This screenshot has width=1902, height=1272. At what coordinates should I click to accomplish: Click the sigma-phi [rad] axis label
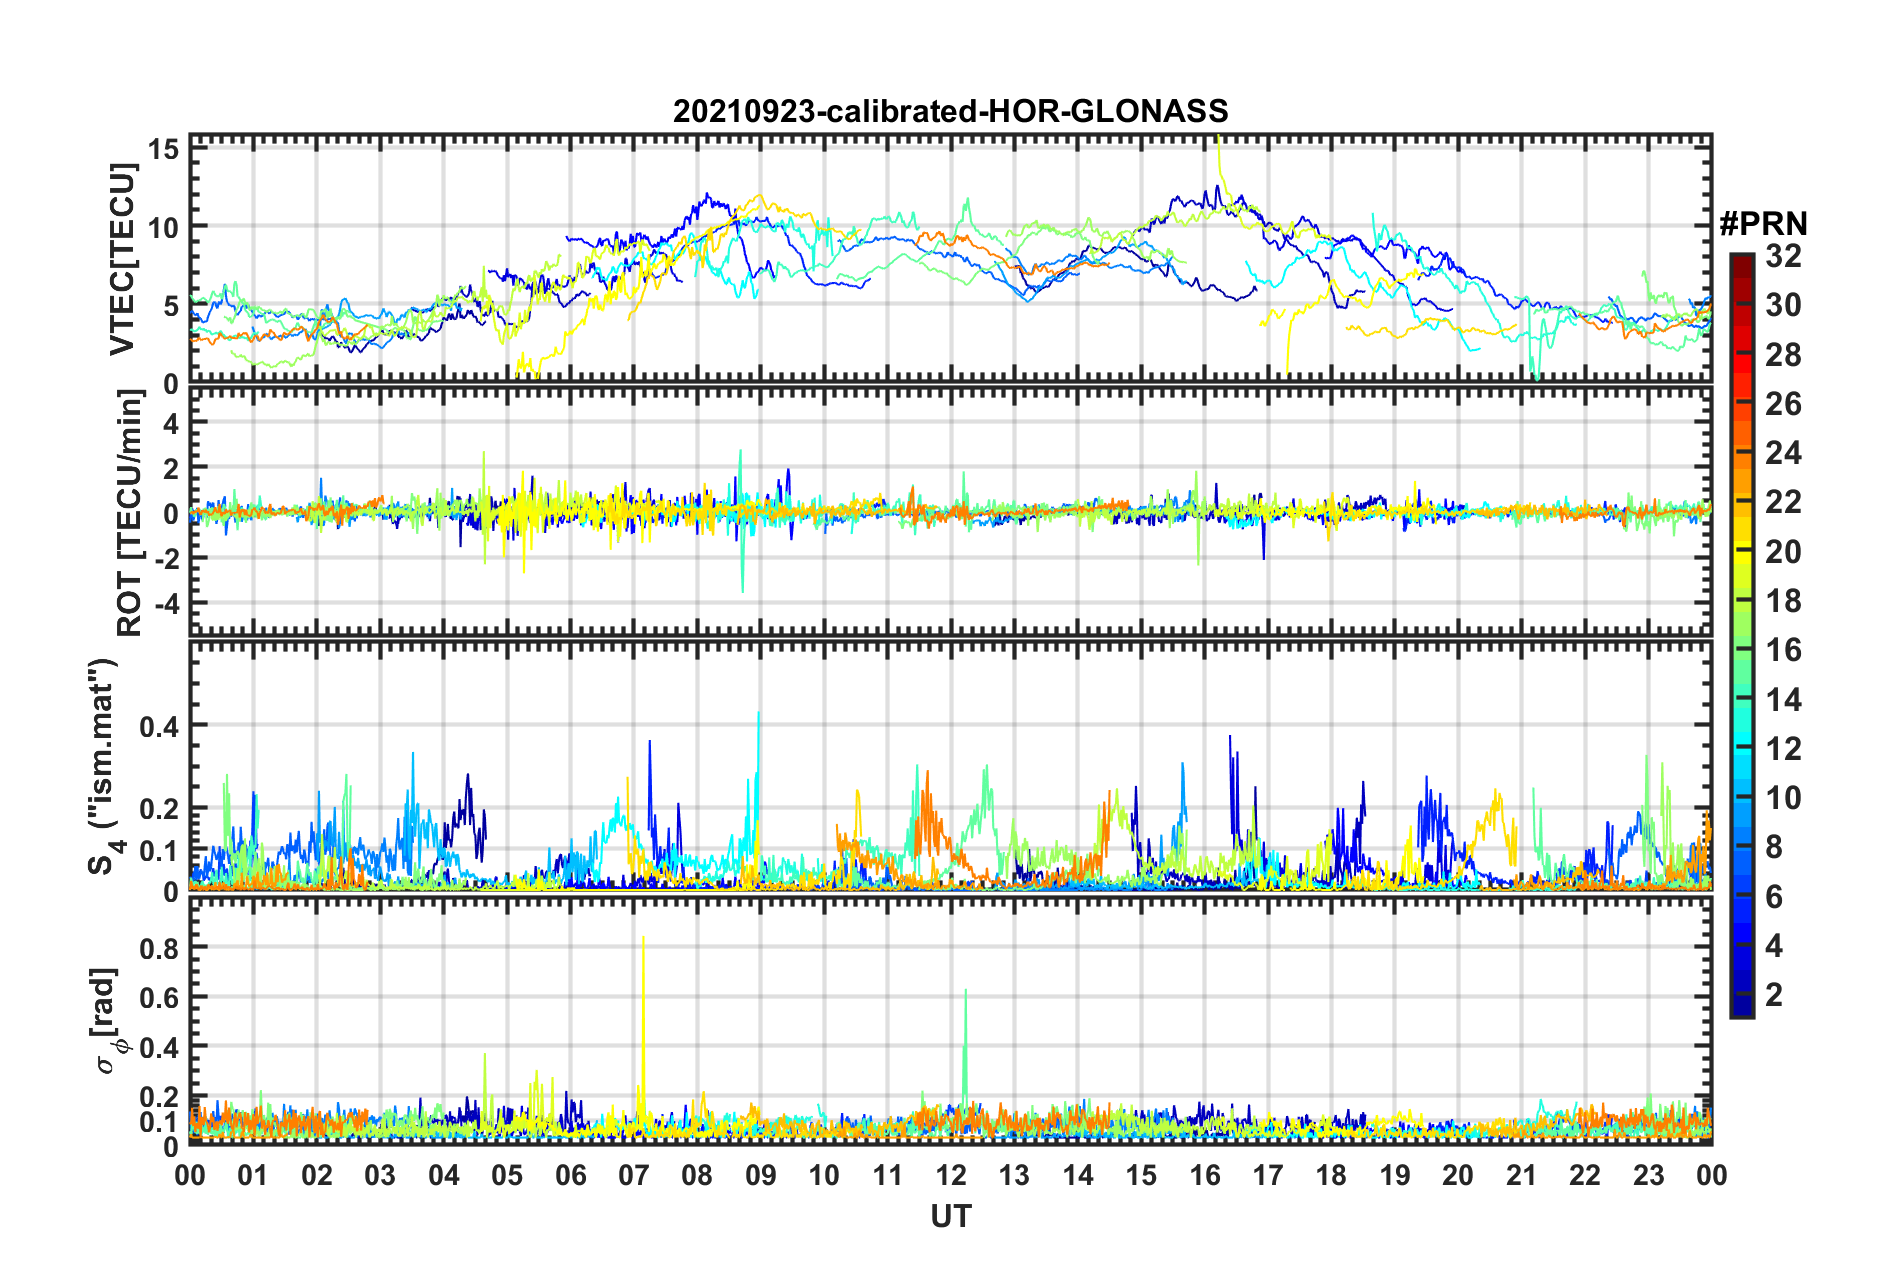click(106, 1020)
